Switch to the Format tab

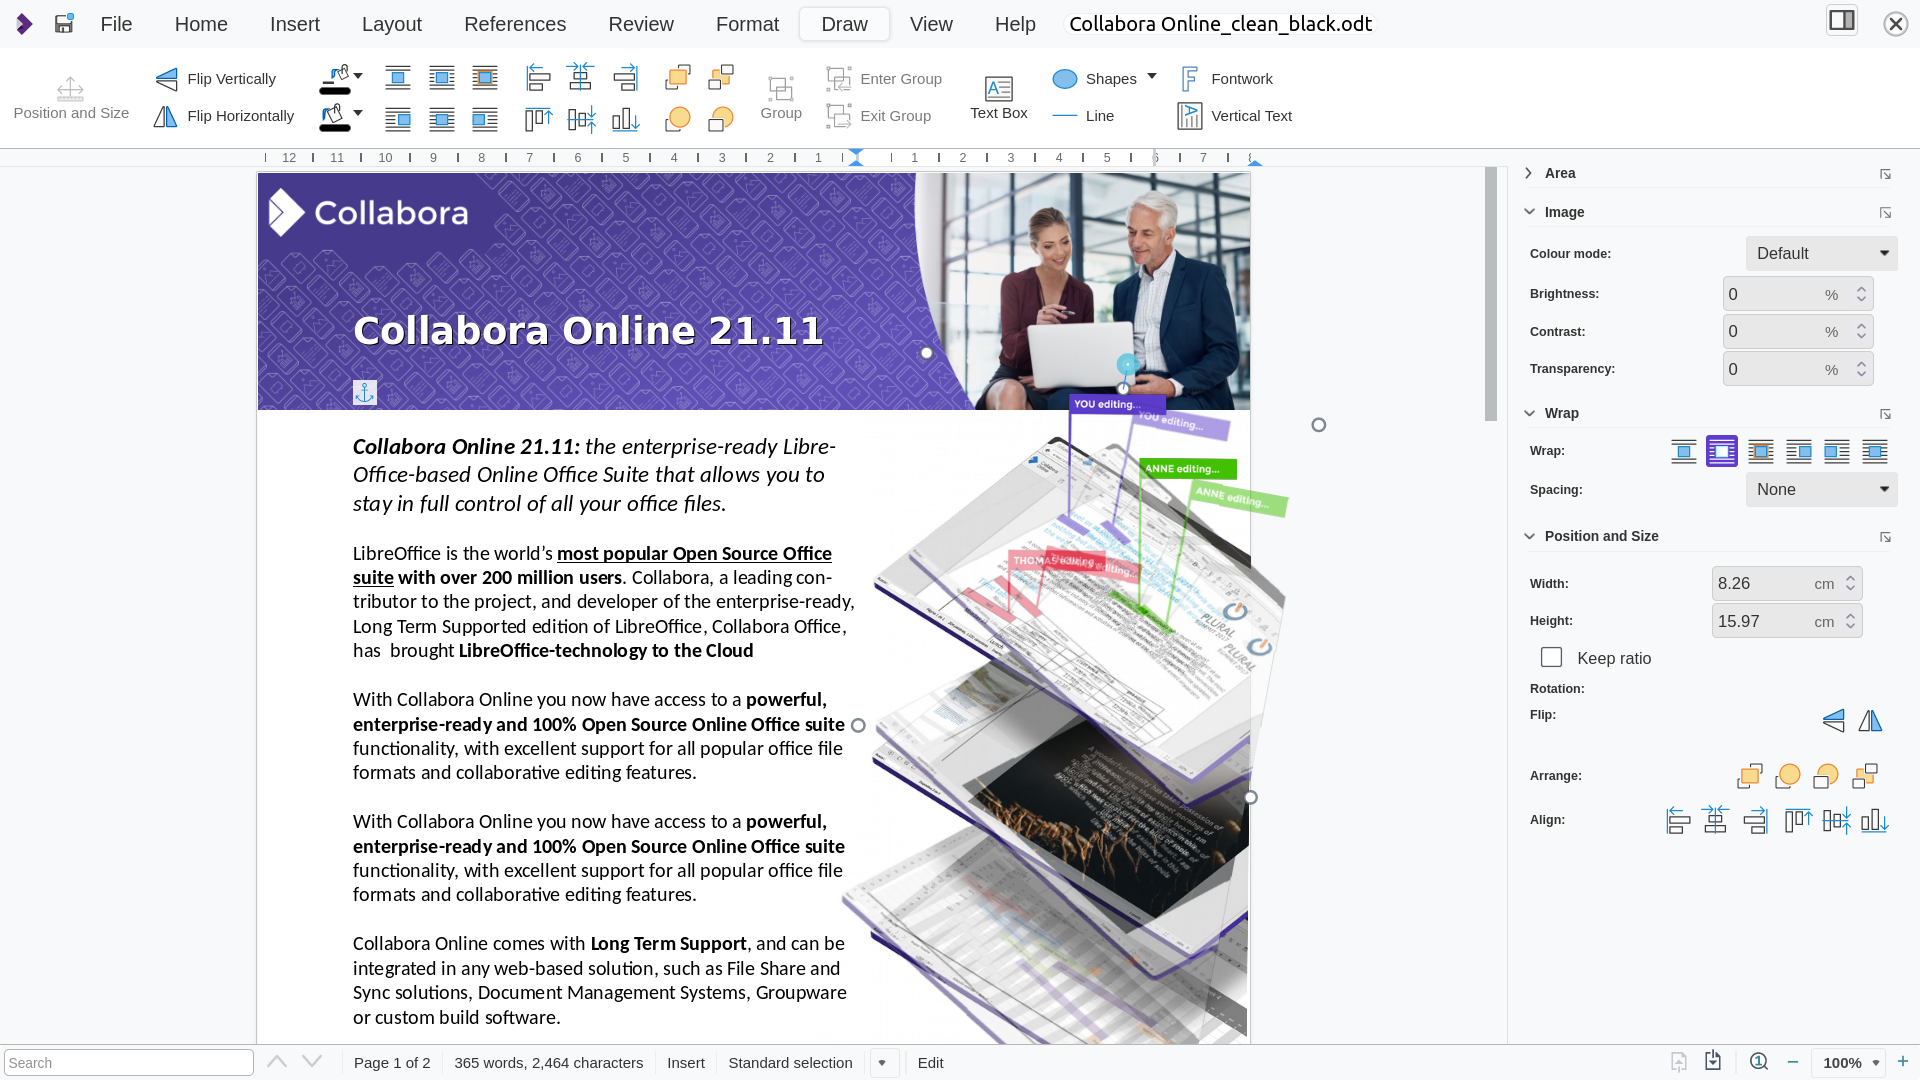pyautogui.click(x=747, y=24)
